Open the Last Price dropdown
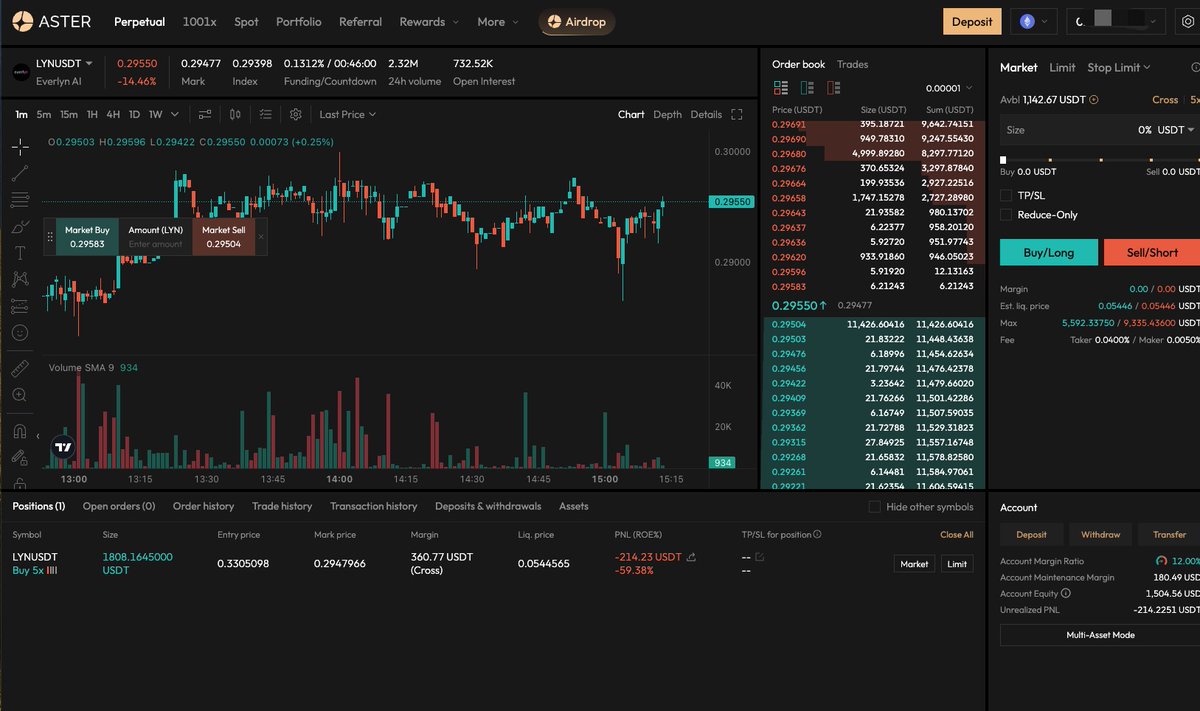1200x711 pixels. (x=347, y=114)
